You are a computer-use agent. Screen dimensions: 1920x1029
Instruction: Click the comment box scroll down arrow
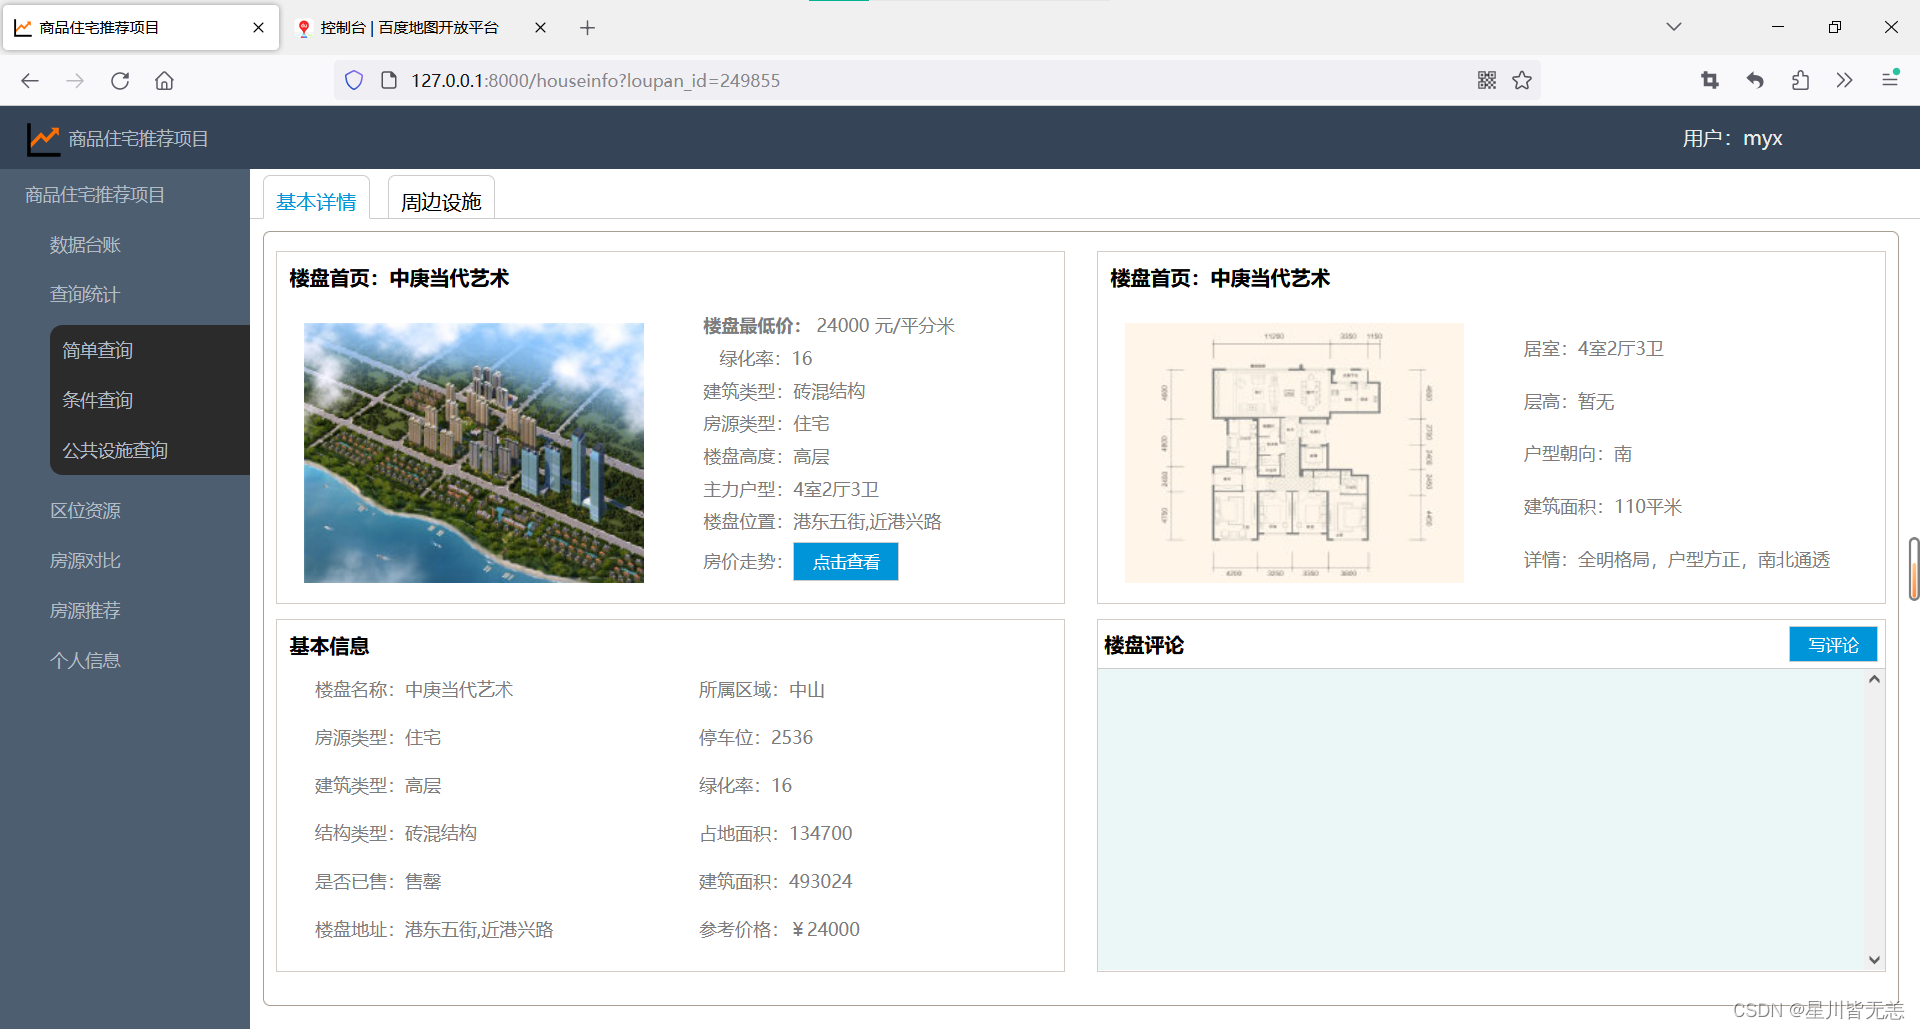click(1874, 960)
